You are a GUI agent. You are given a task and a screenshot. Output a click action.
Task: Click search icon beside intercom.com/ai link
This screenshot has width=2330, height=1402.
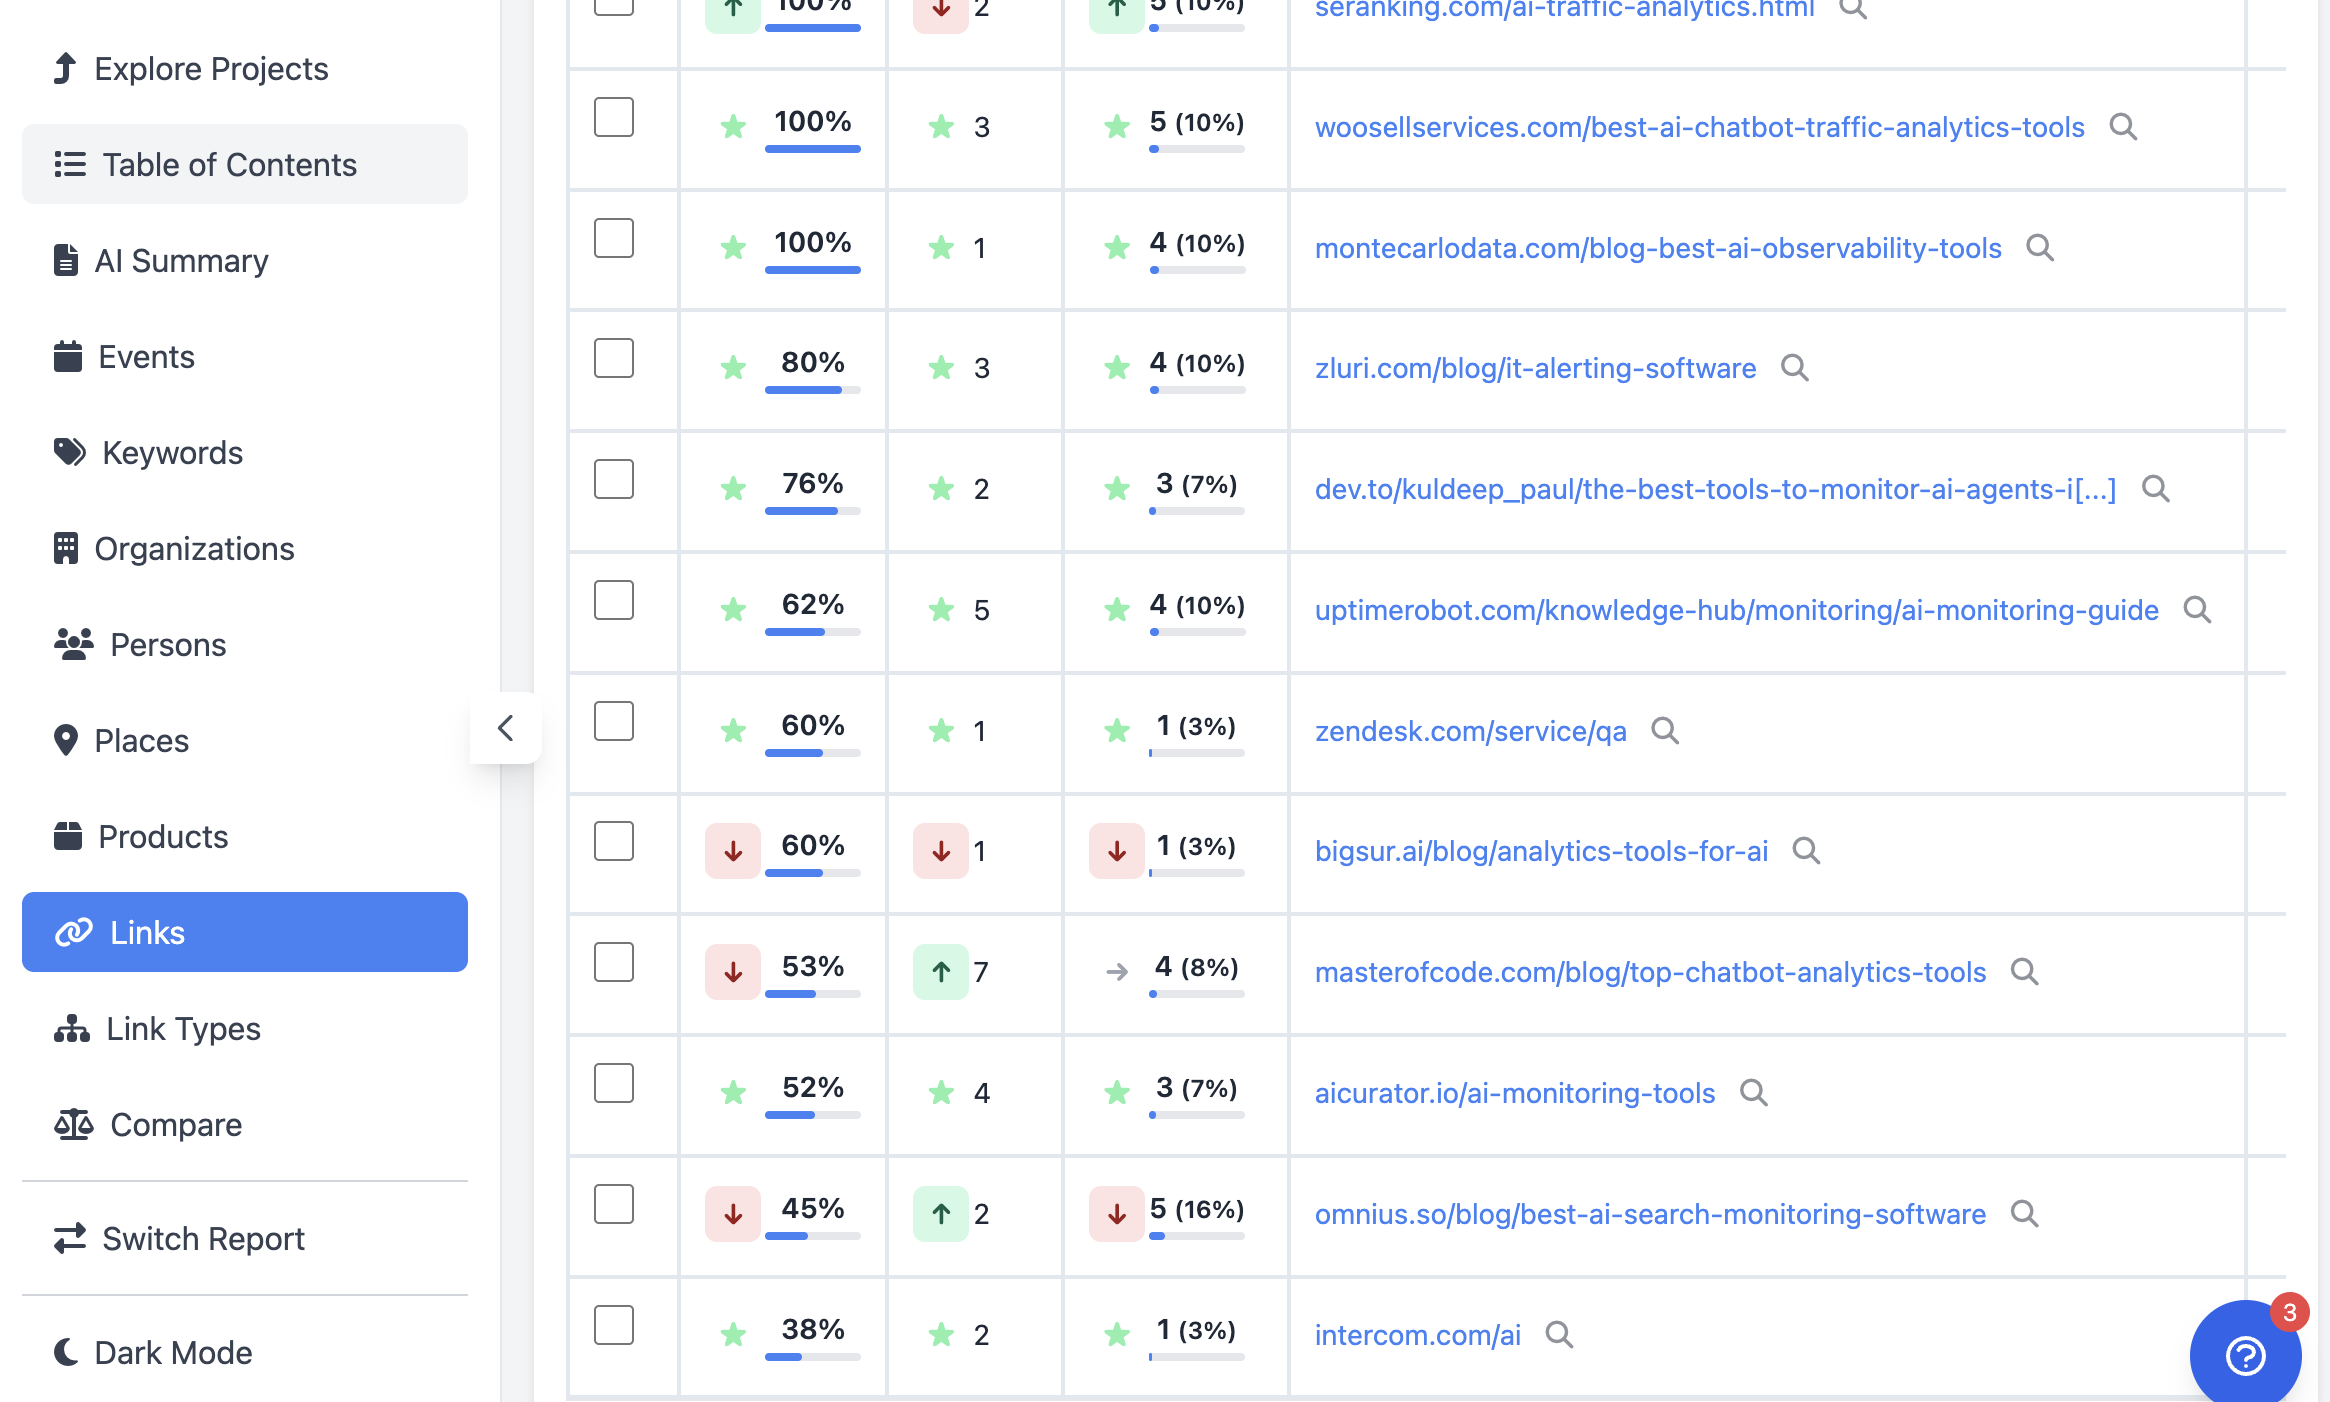(x=1558, y=1334)
